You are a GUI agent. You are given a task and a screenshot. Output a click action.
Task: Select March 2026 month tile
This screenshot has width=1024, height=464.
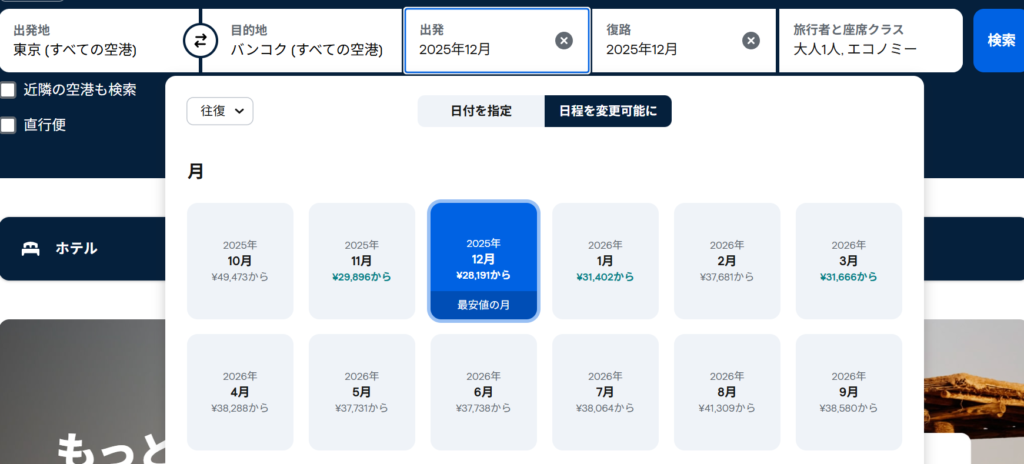pos(848,261)
